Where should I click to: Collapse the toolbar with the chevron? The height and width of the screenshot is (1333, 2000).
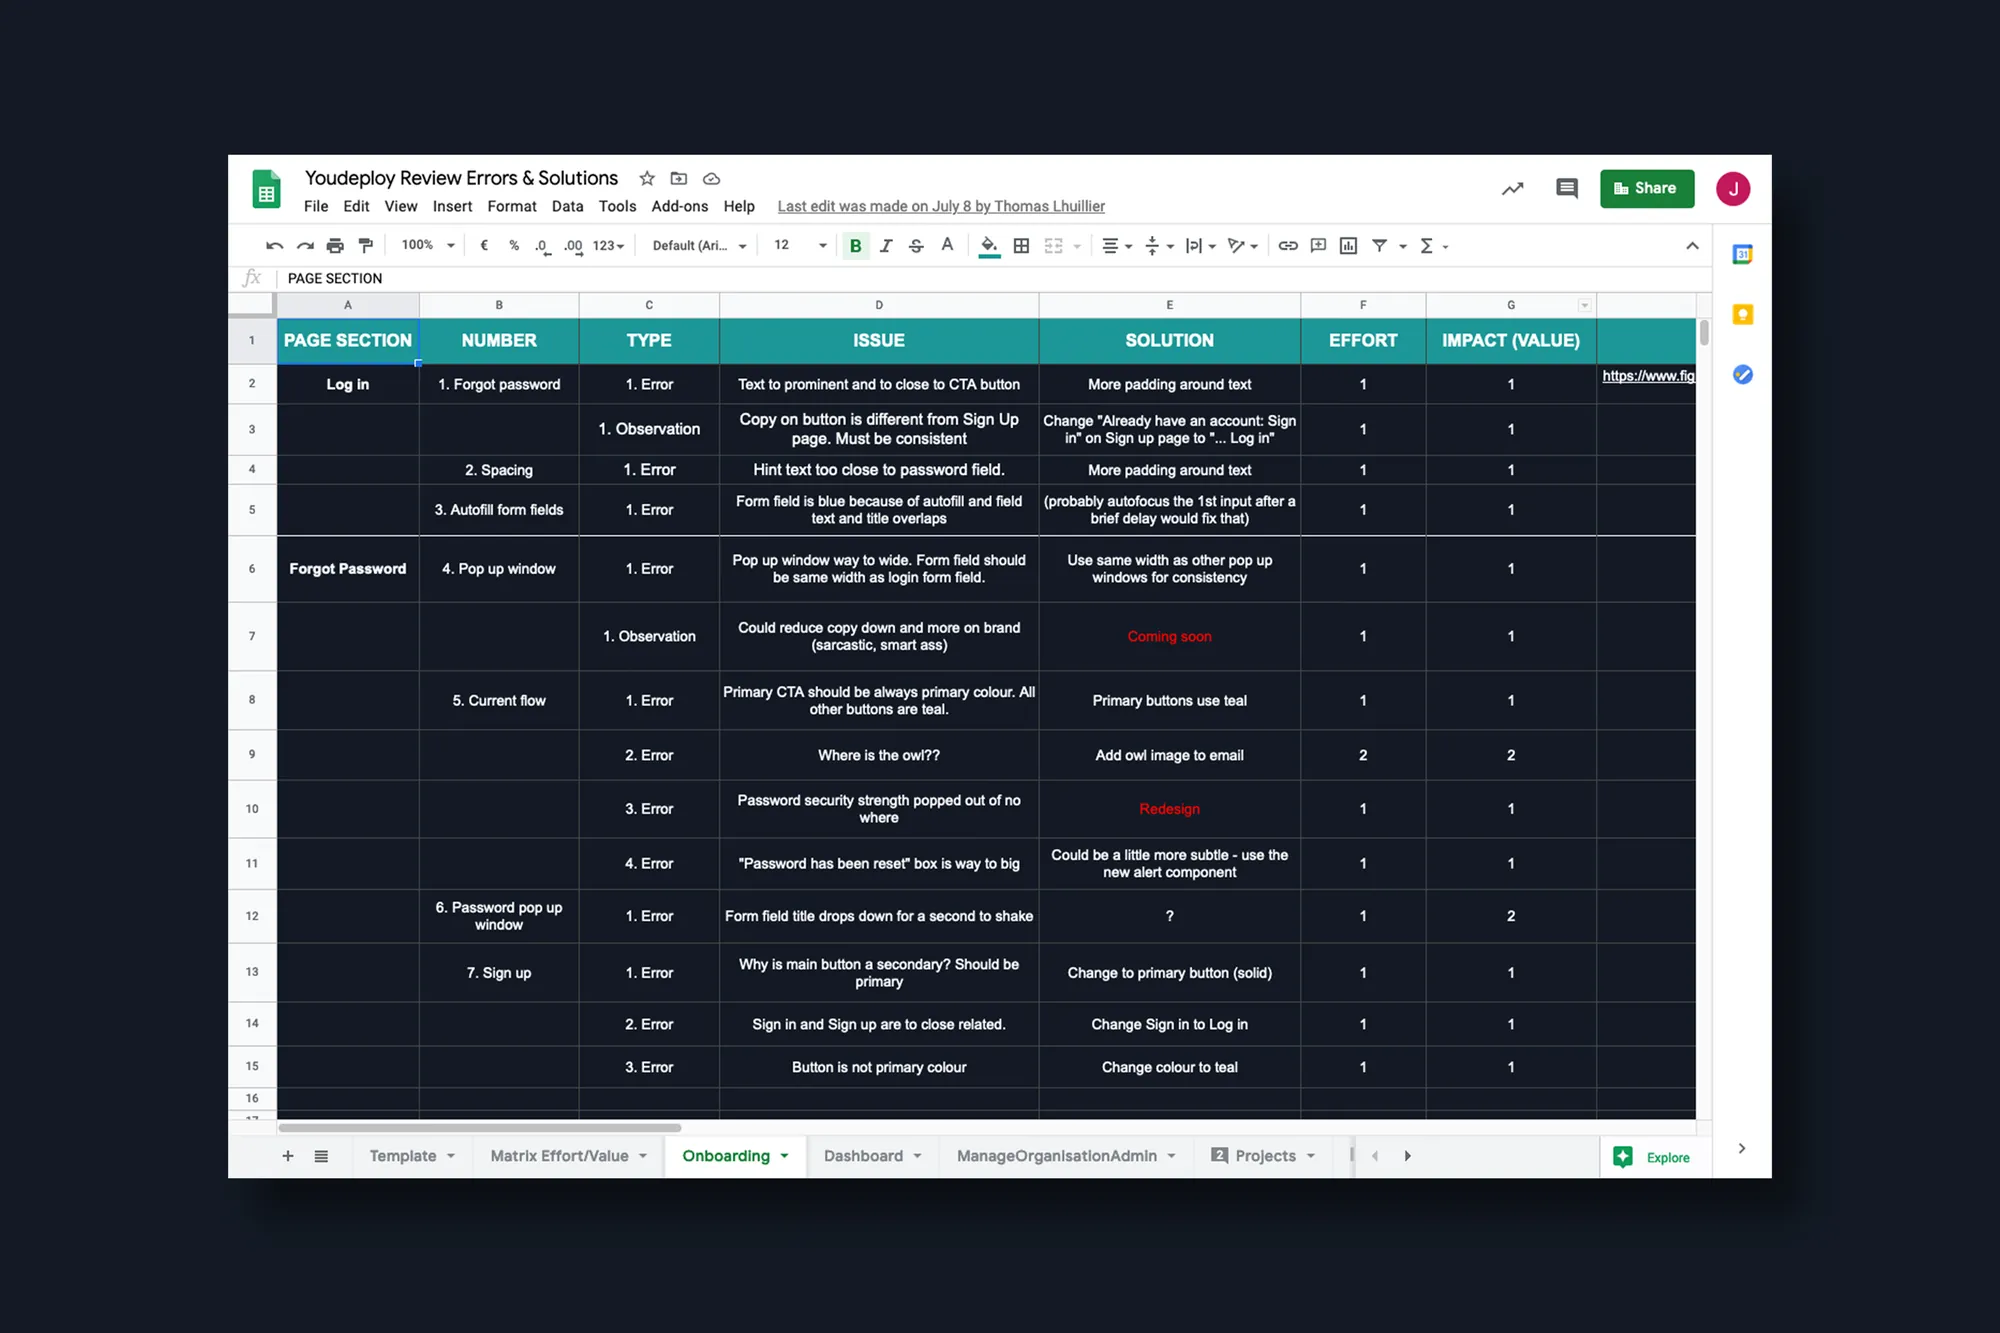1692,246
